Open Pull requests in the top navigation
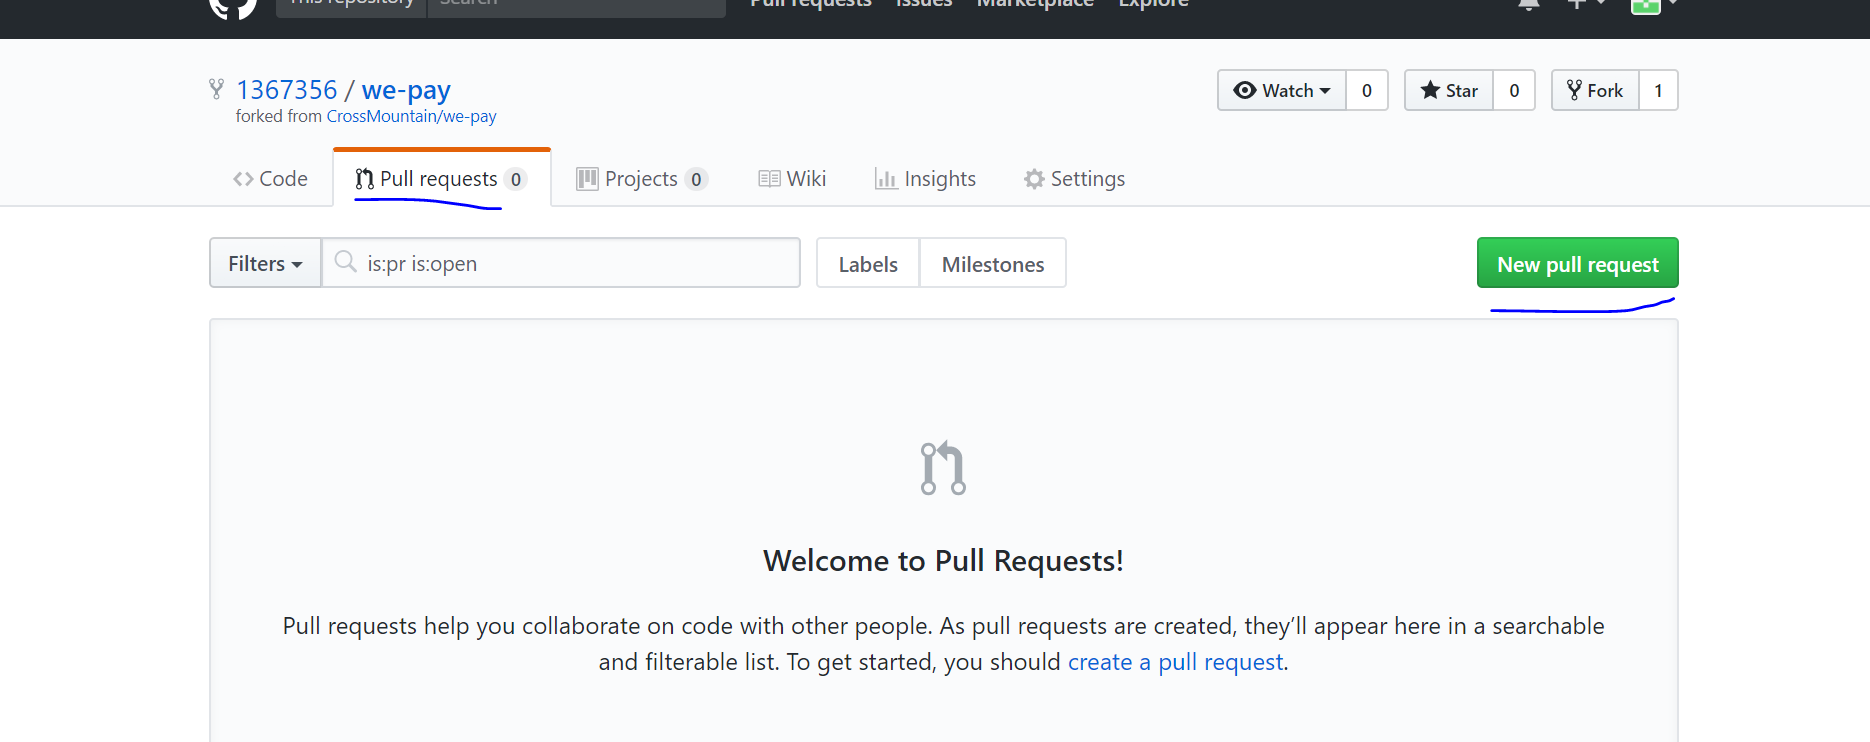Image resolution: width=1870 pixels, height=742 pixels. click(x=811, y=4)
